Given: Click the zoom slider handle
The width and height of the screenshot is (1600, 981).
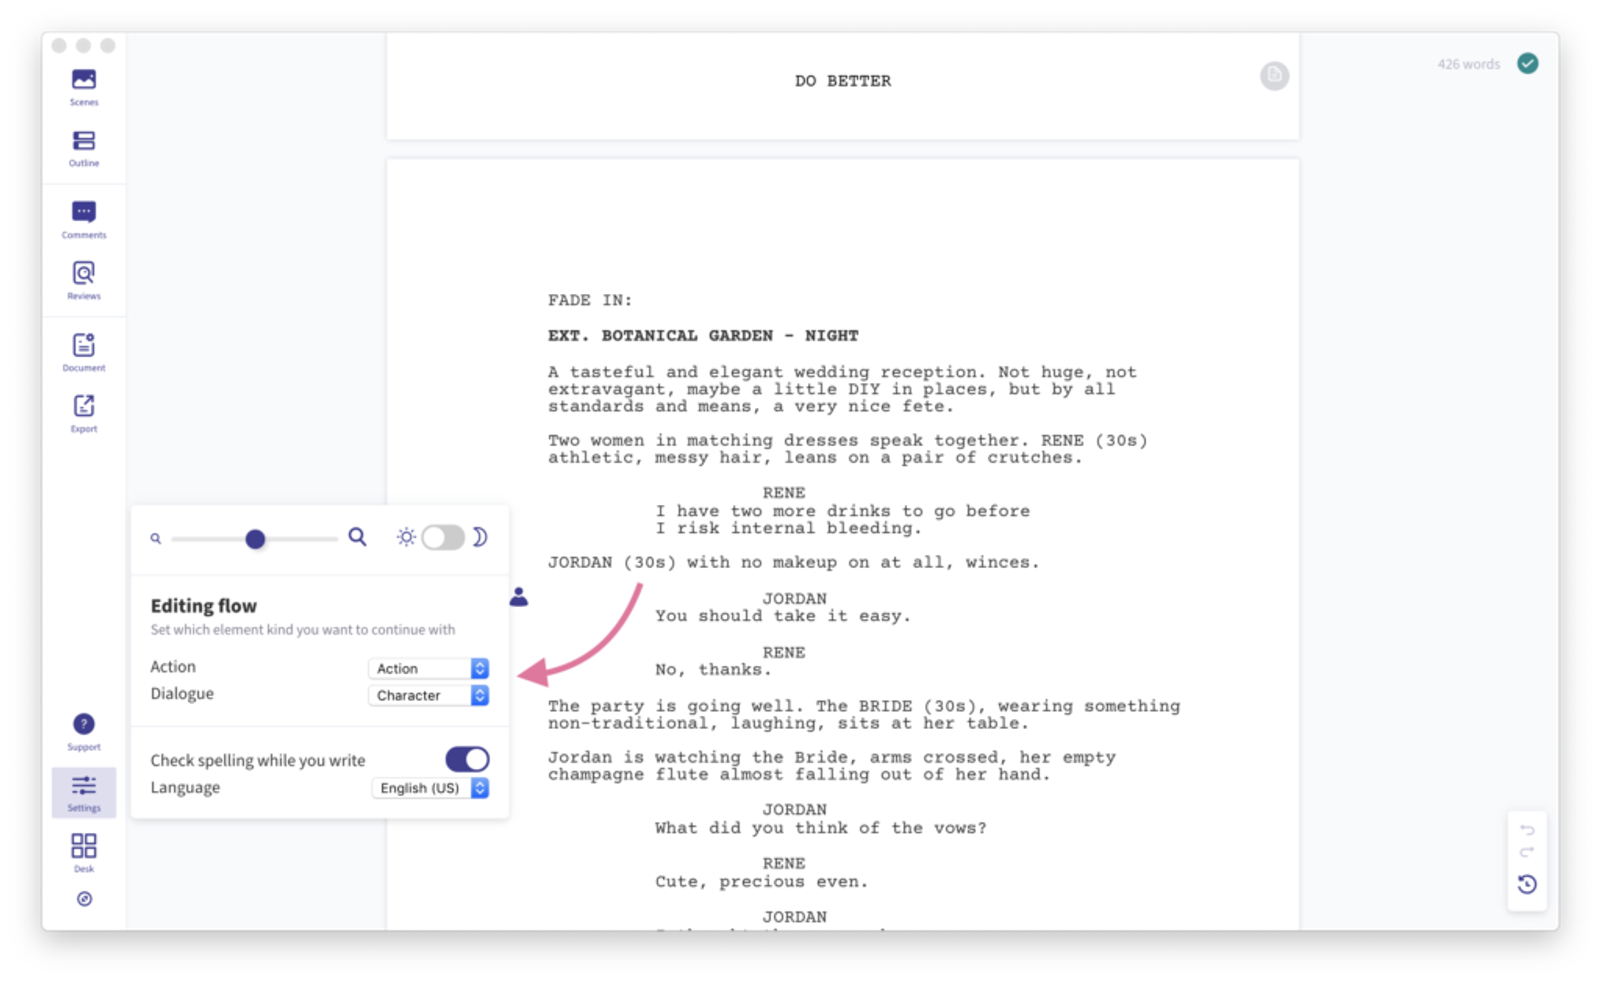Looking at the screenshot, I should [x=255, y=539].
